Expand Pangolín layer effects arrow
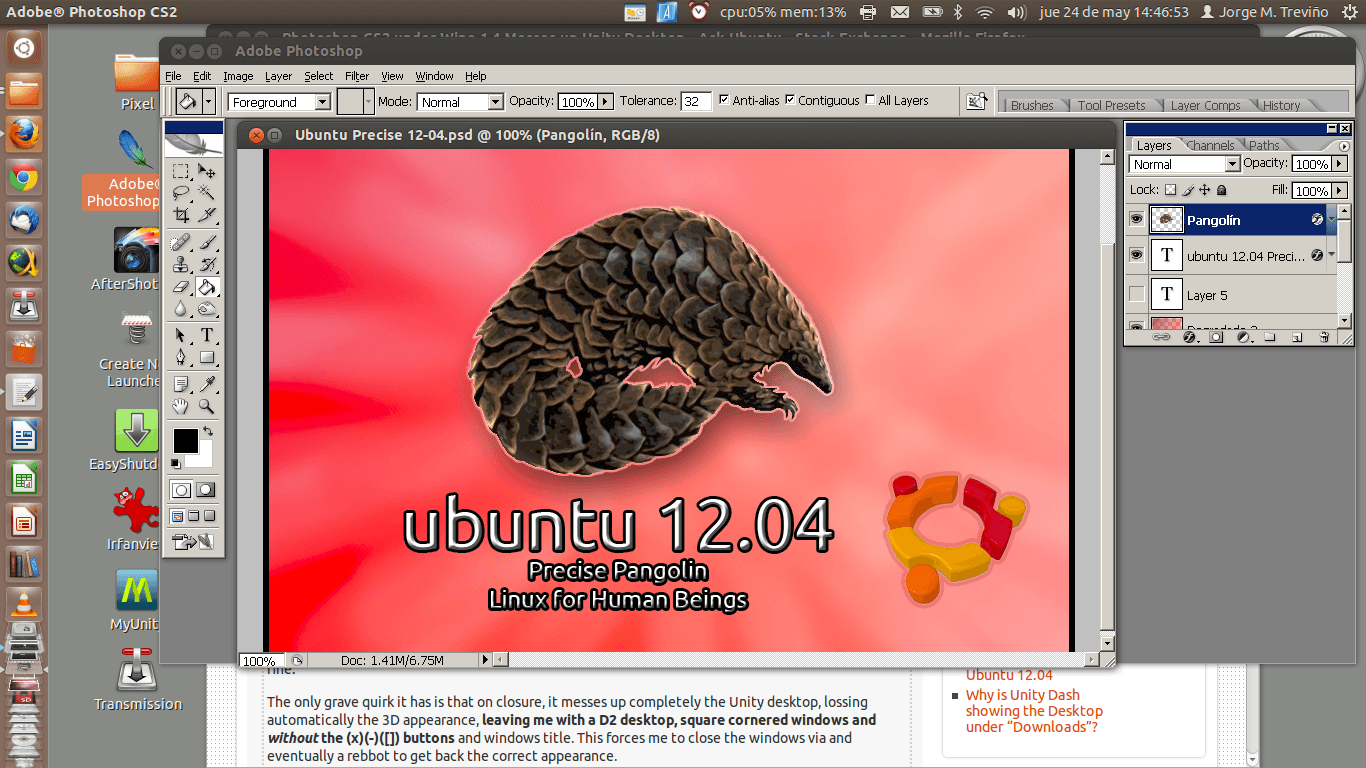Viewport: 1366px width, 768px height. 1331,219
